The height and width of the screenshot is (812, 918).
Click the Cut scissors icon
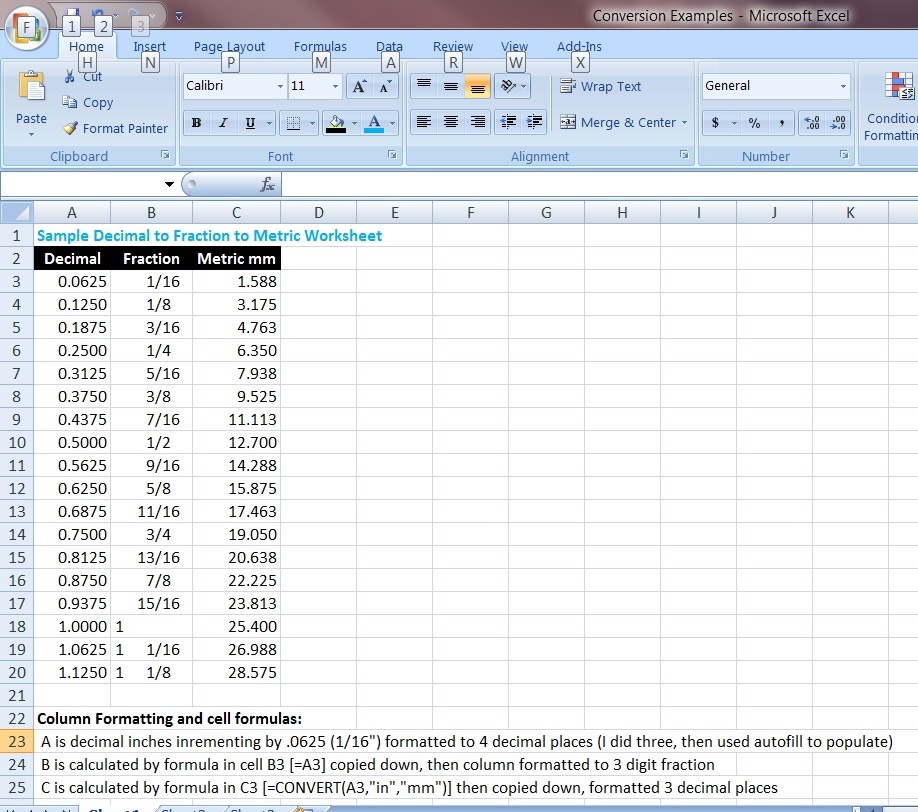(70, 76)
